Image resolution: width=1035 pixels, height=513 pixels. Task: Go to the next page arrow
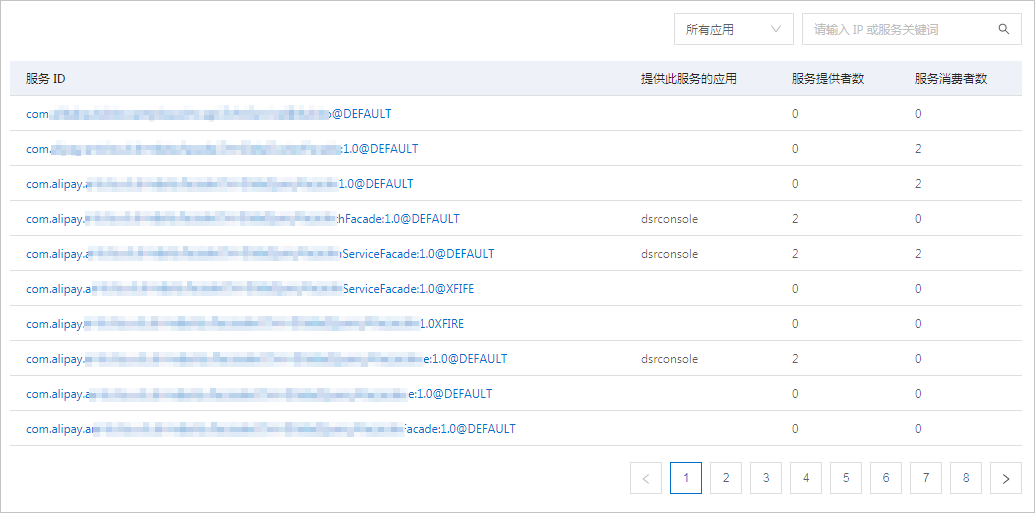(x=1006, y=478)
